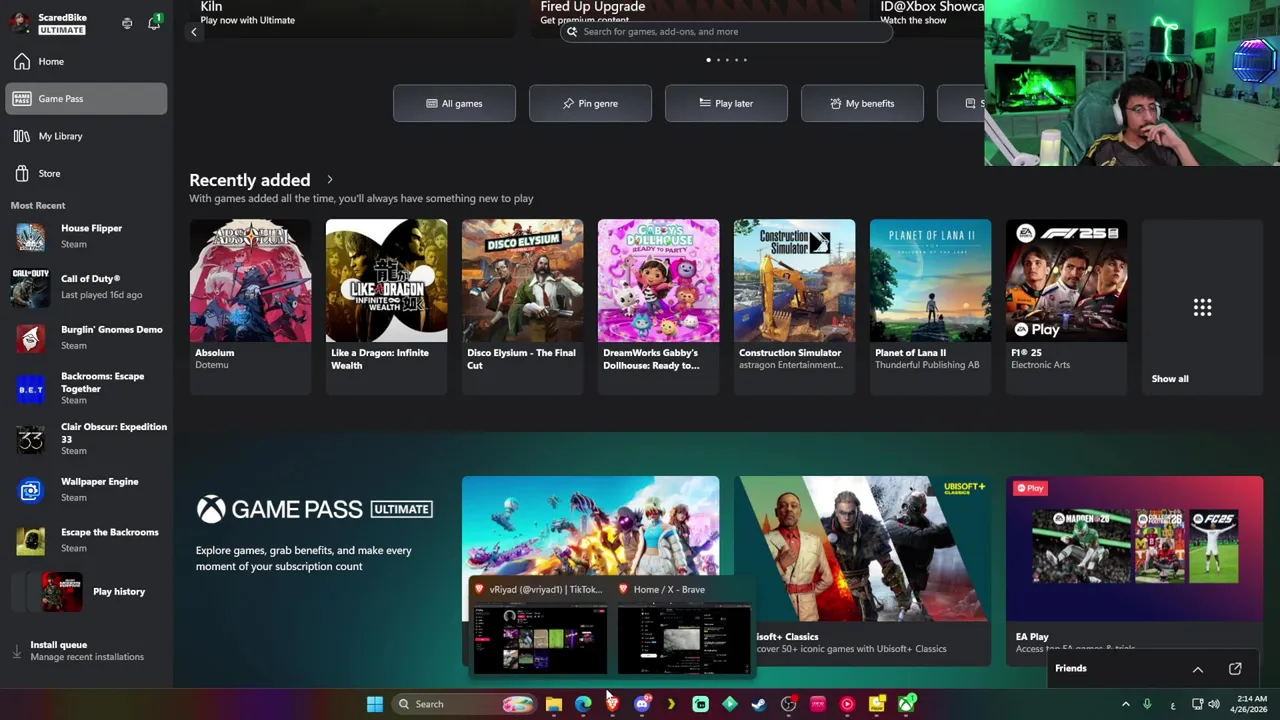Open Discord from the taskbar
Image resolution: width=1280 pixels, height=720 pixels.
coord(642,704)
